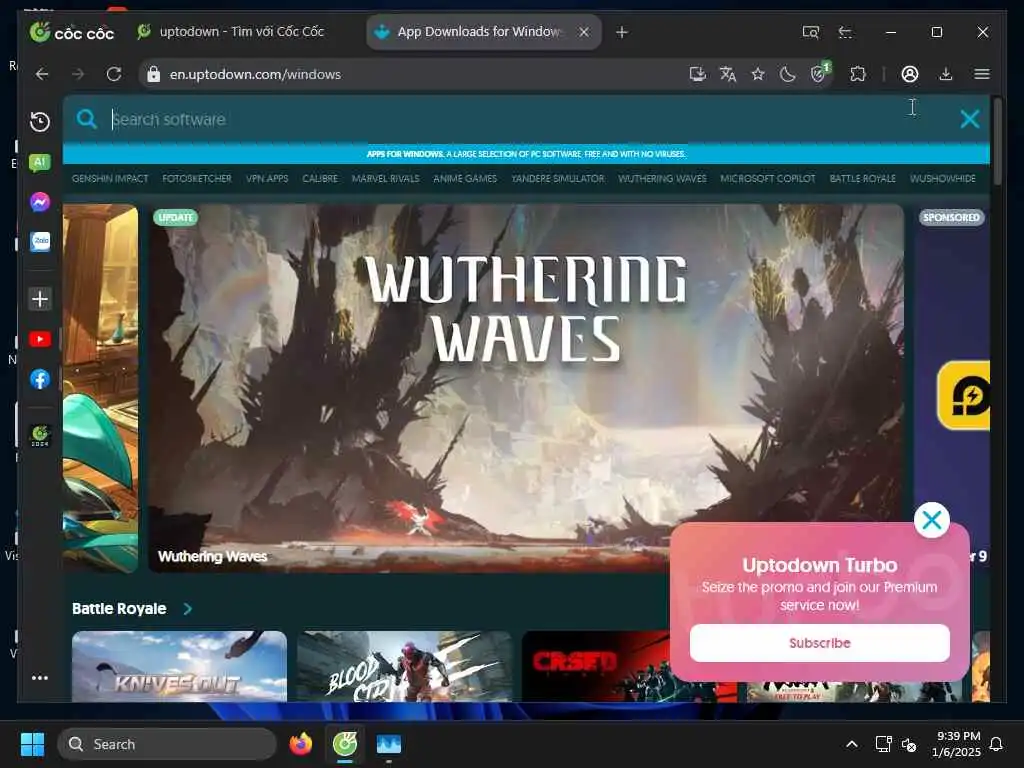Open a new browser tab
1024x768 pixels.
[x=622, y=32]
